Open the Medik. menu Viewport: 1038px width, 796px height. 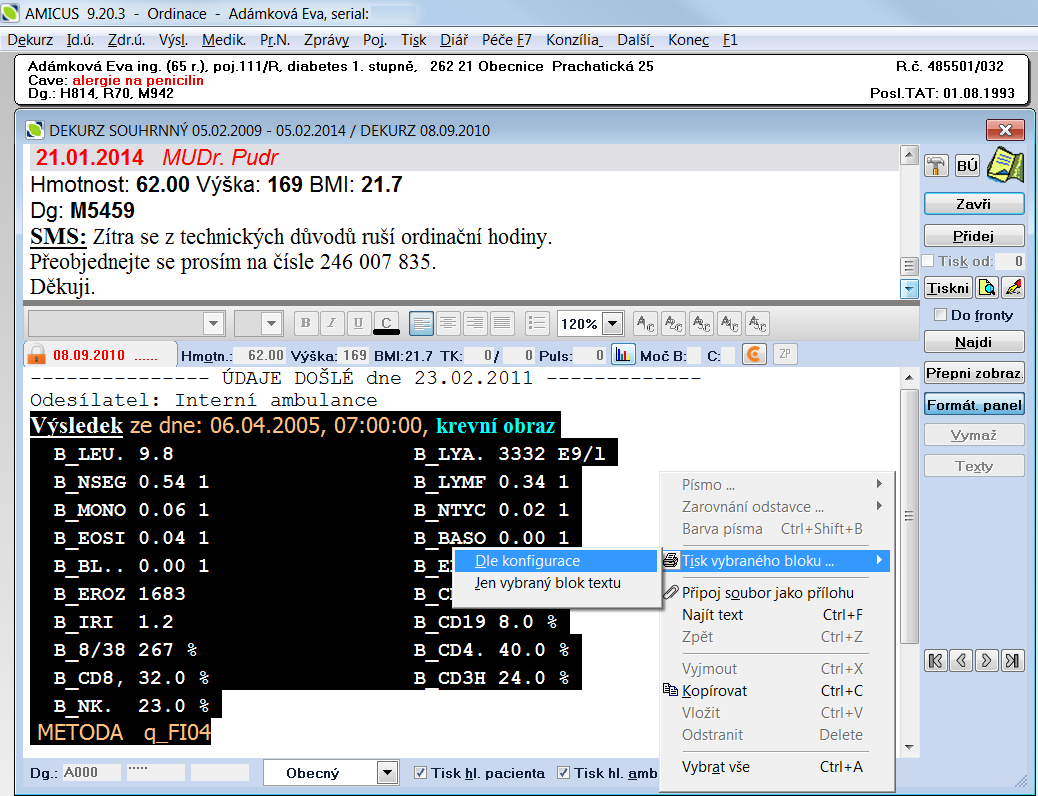click(x=223, y=40)
